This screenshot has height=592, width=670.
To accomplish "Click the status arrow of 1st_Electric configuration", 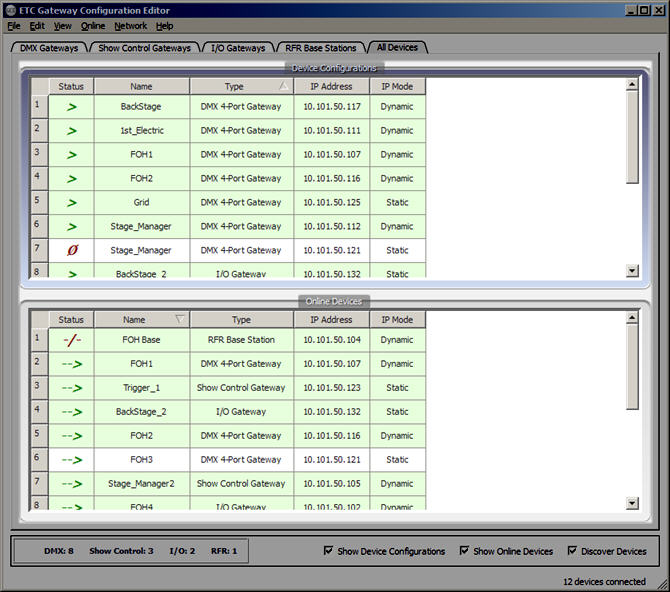I will 71,131.
